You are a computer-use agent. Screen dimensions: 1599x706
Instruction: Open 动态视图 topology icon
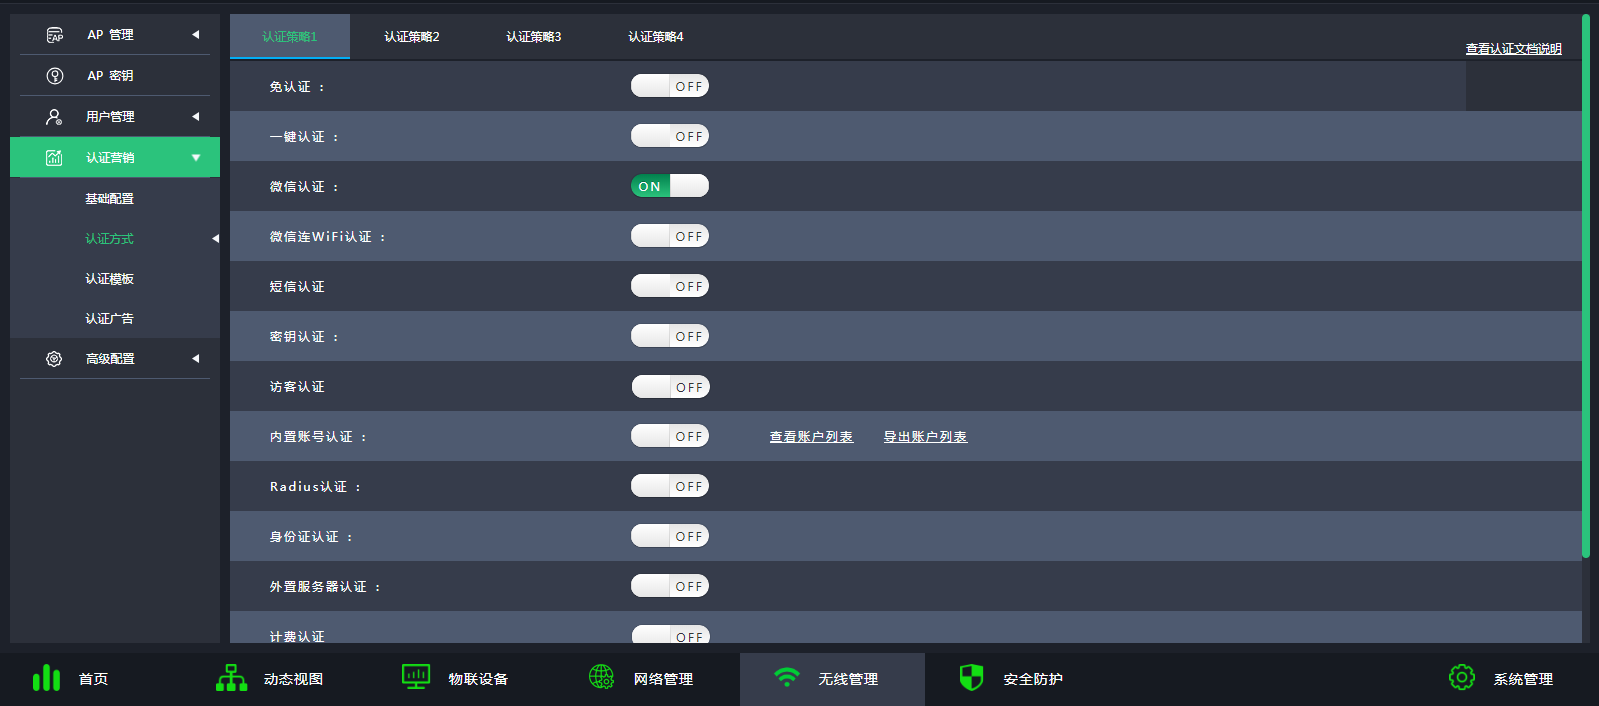[231, 678]
